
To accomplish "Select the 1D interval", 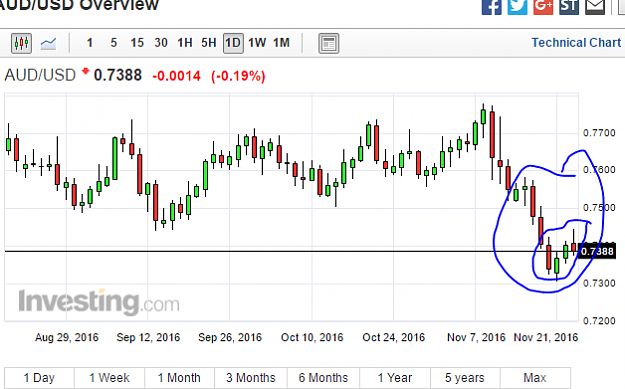I will [x=233, y=43].
